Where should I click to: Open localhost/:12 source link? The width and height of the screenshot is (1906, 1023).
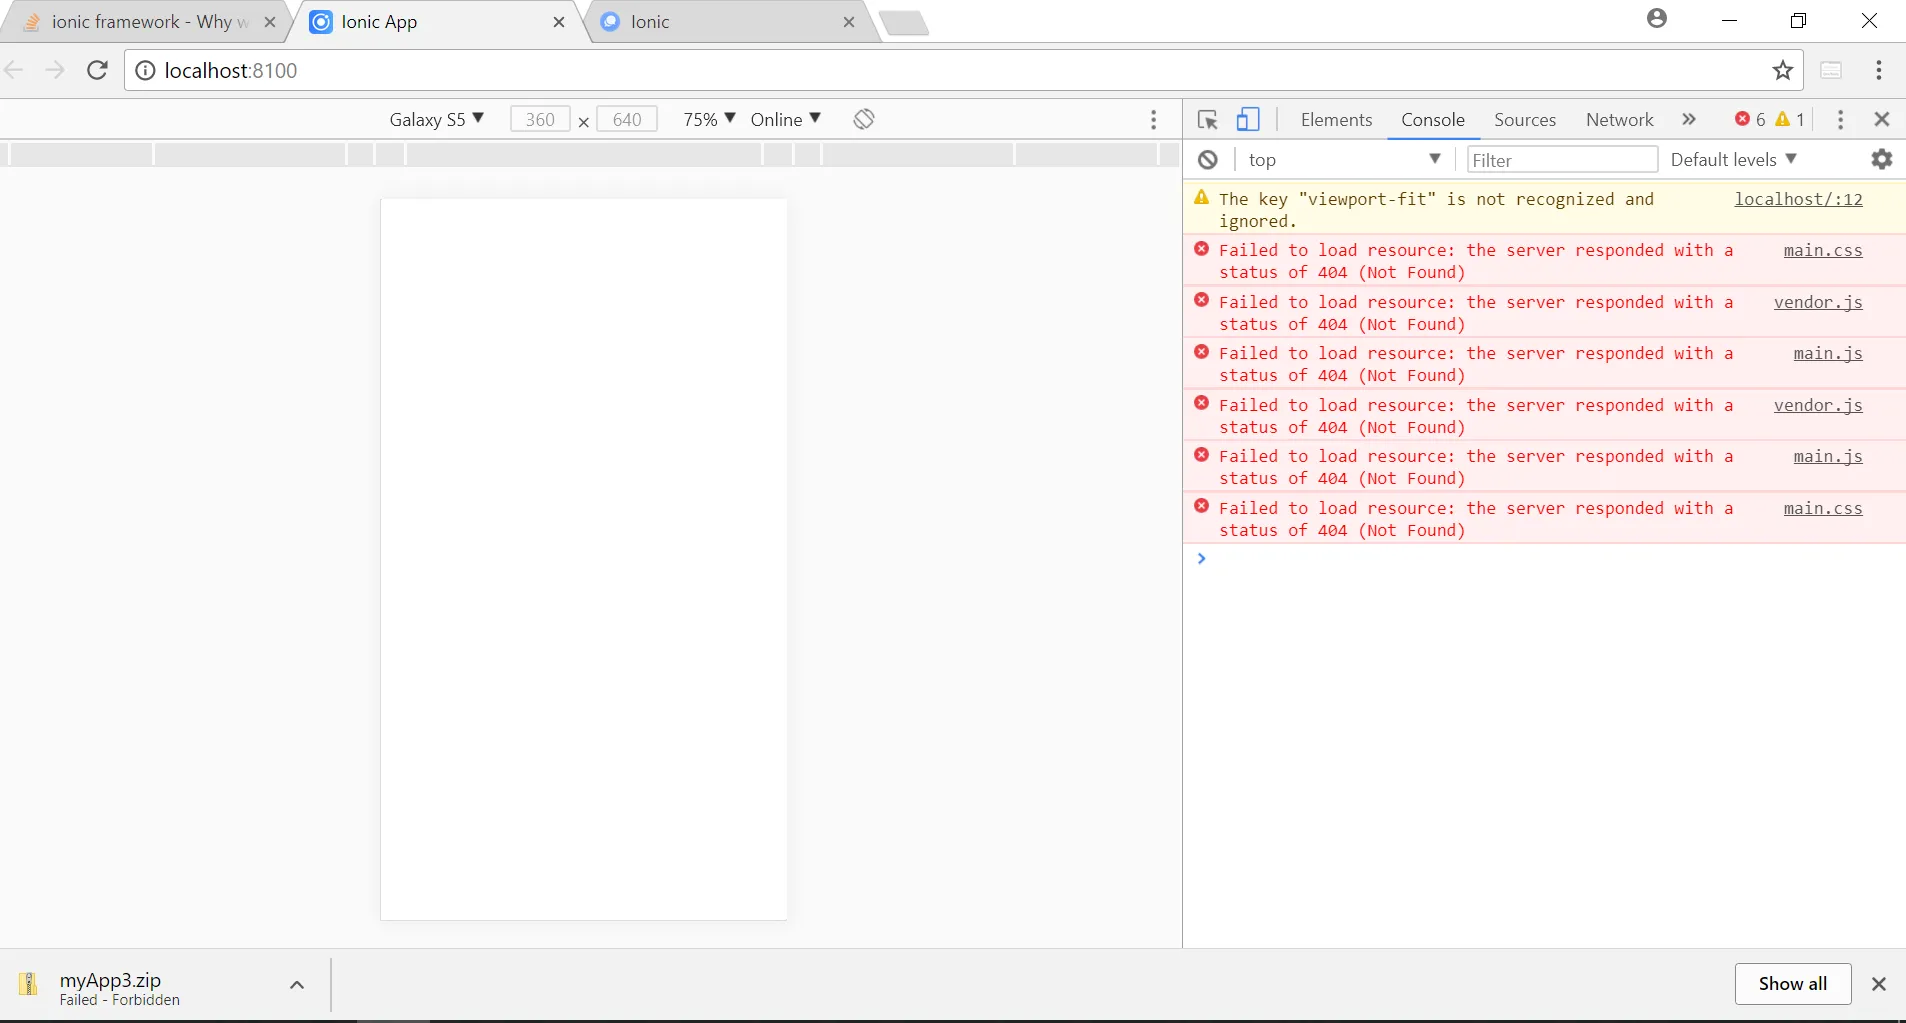point(1798,199)
